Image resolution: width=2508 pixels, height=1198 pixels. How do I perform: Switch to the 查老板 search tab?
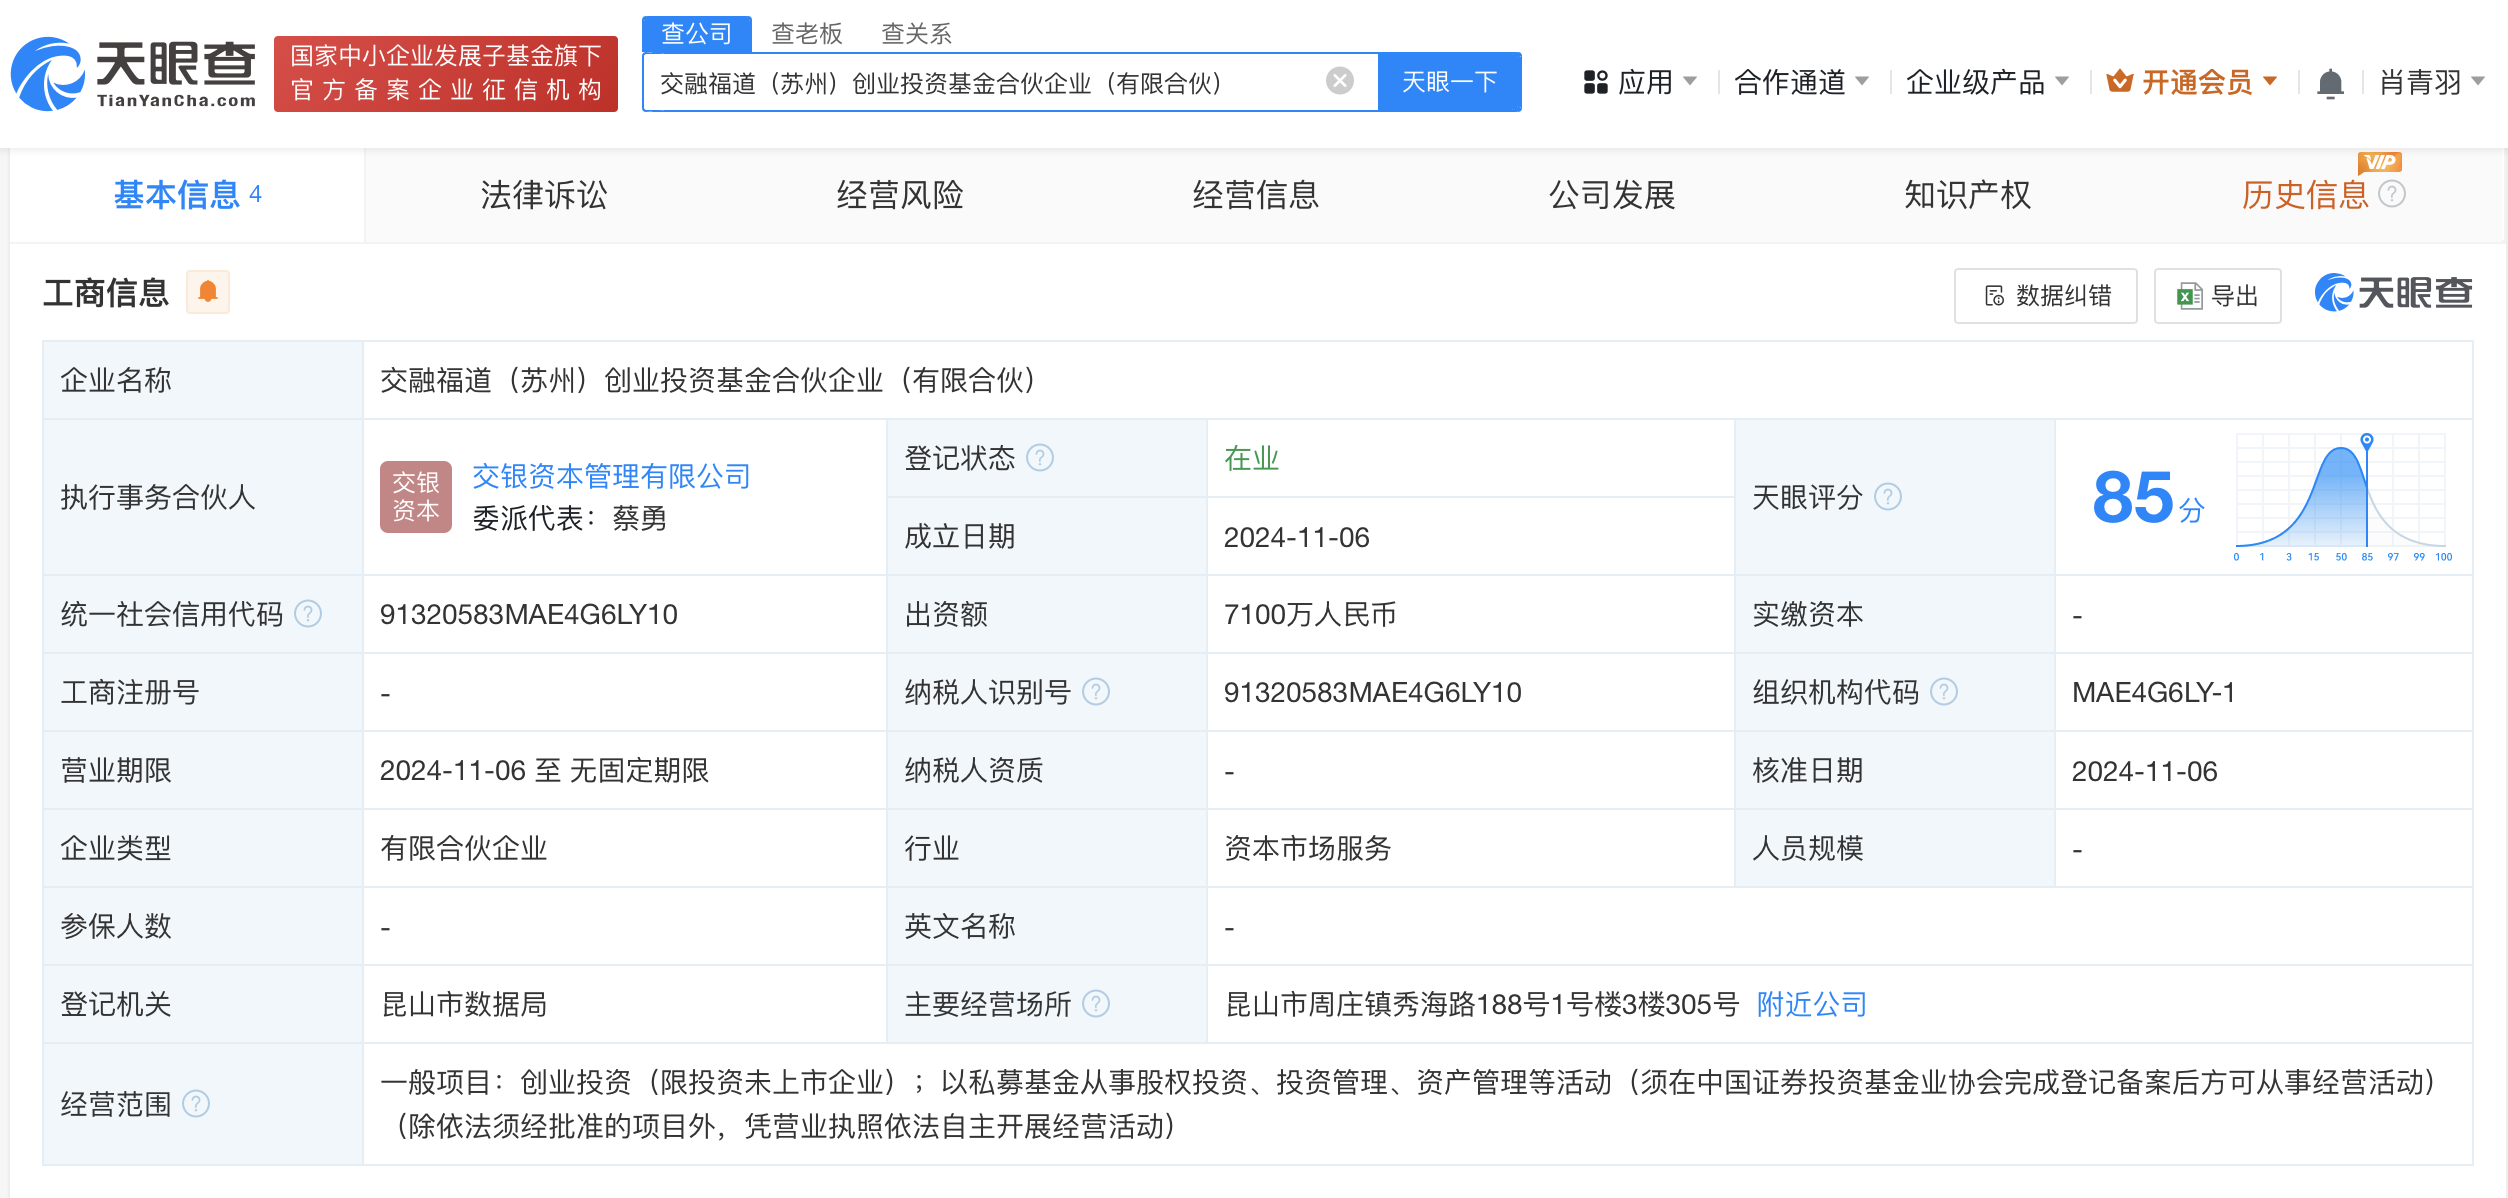point(806,33)
